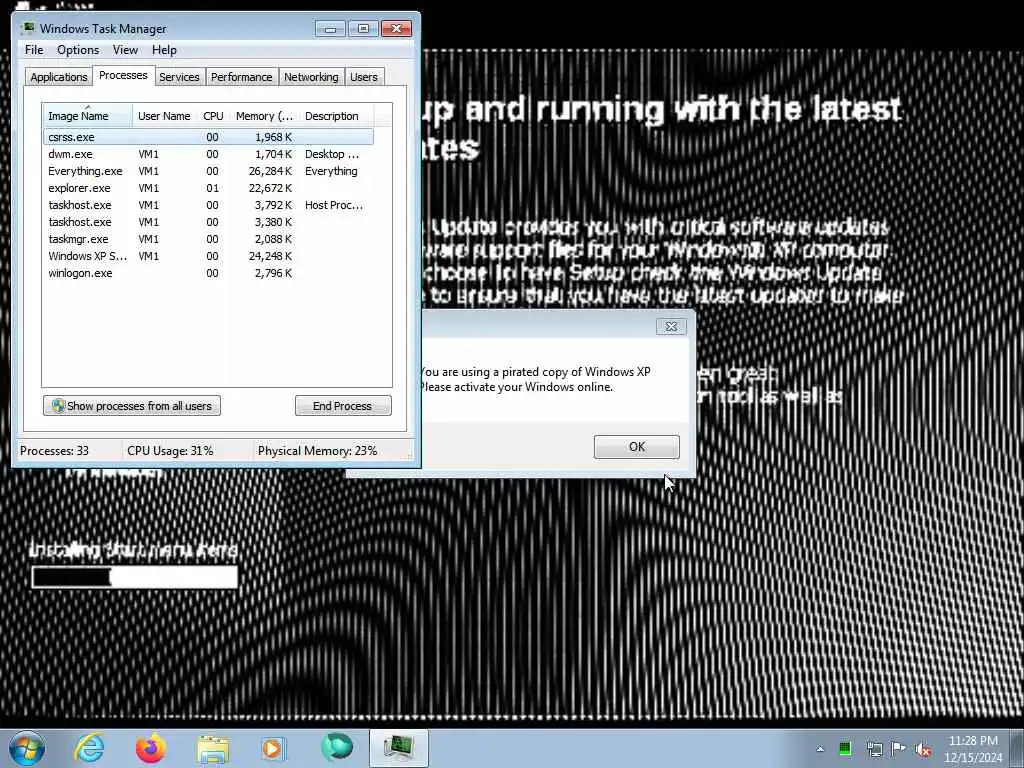Click the Physical Memory: 23% status entry
This screenshot has height=768, width=1024.
coord(317,451)
